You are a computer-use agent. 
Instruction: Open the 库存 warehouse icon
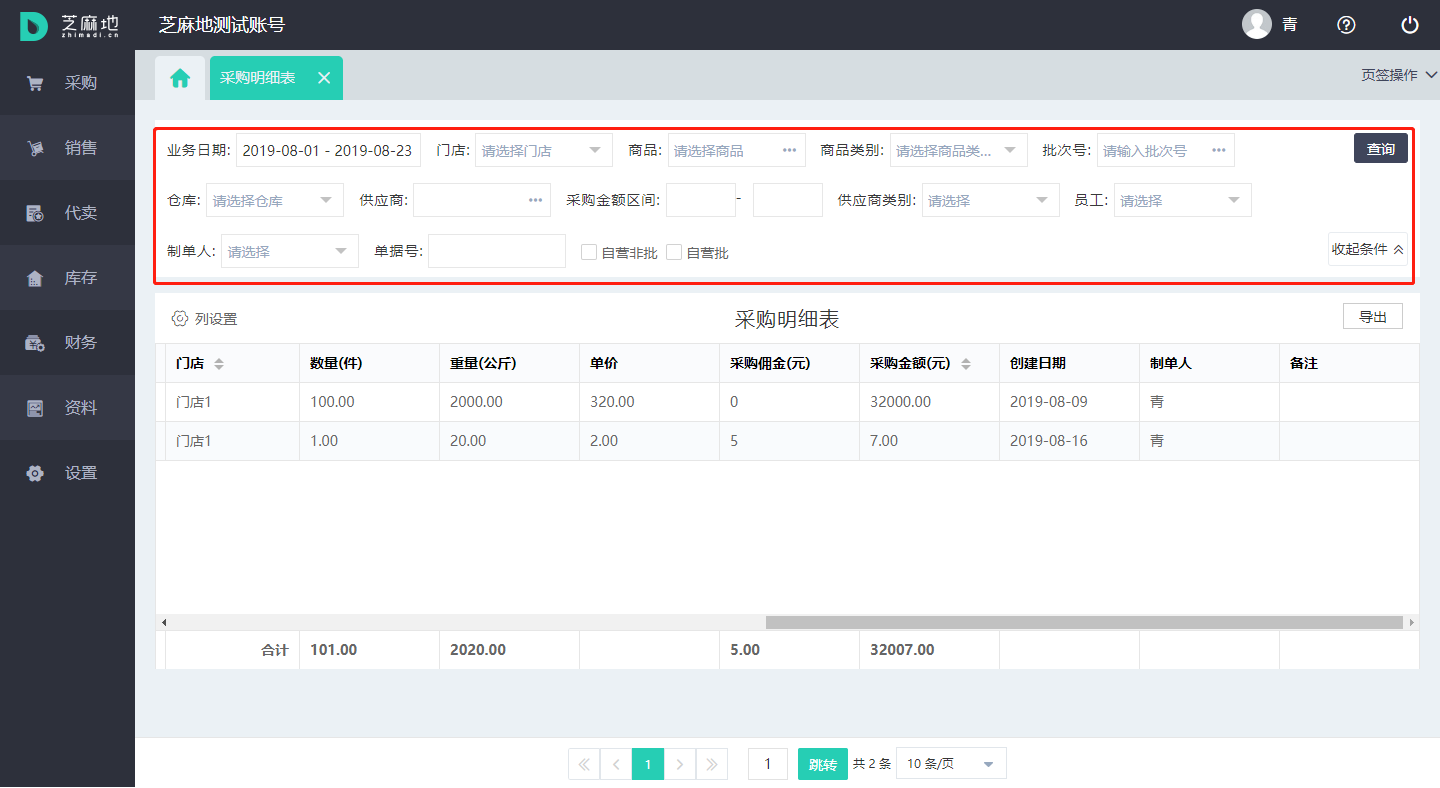coord(35,278)
